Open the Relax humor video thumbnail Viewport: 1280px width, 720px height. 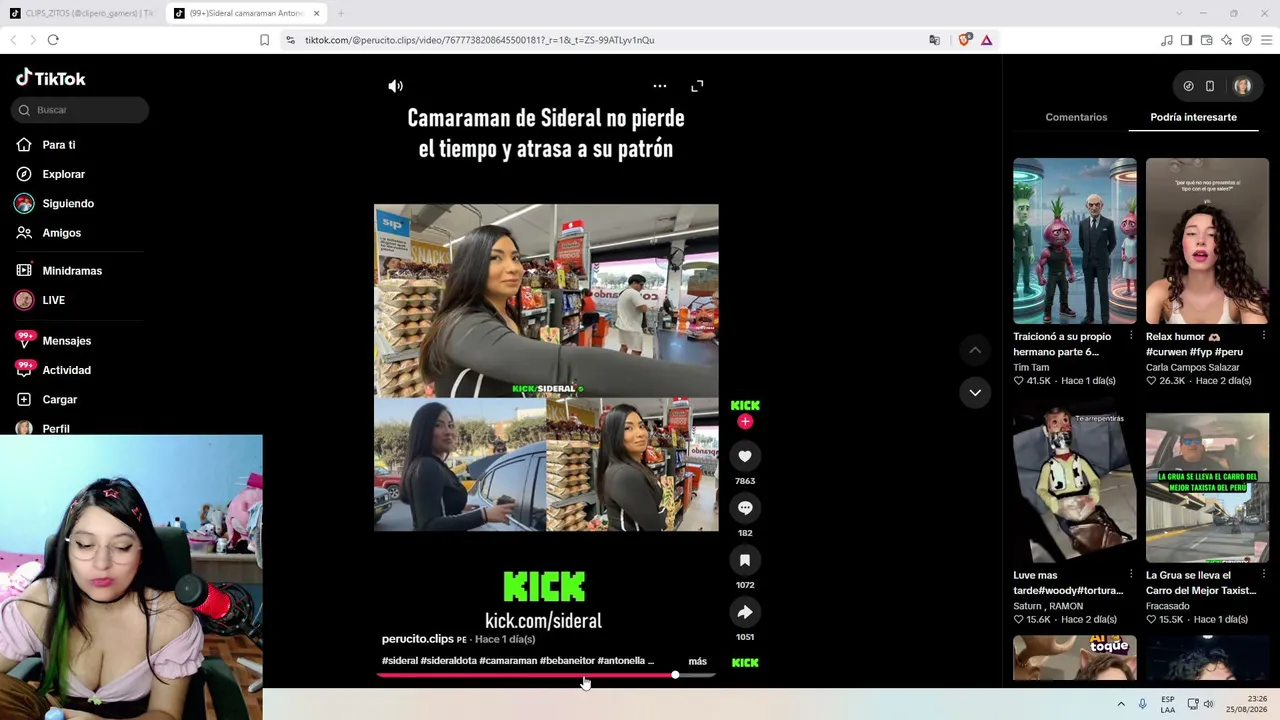pyautogui.click(x=1207, y=241)
